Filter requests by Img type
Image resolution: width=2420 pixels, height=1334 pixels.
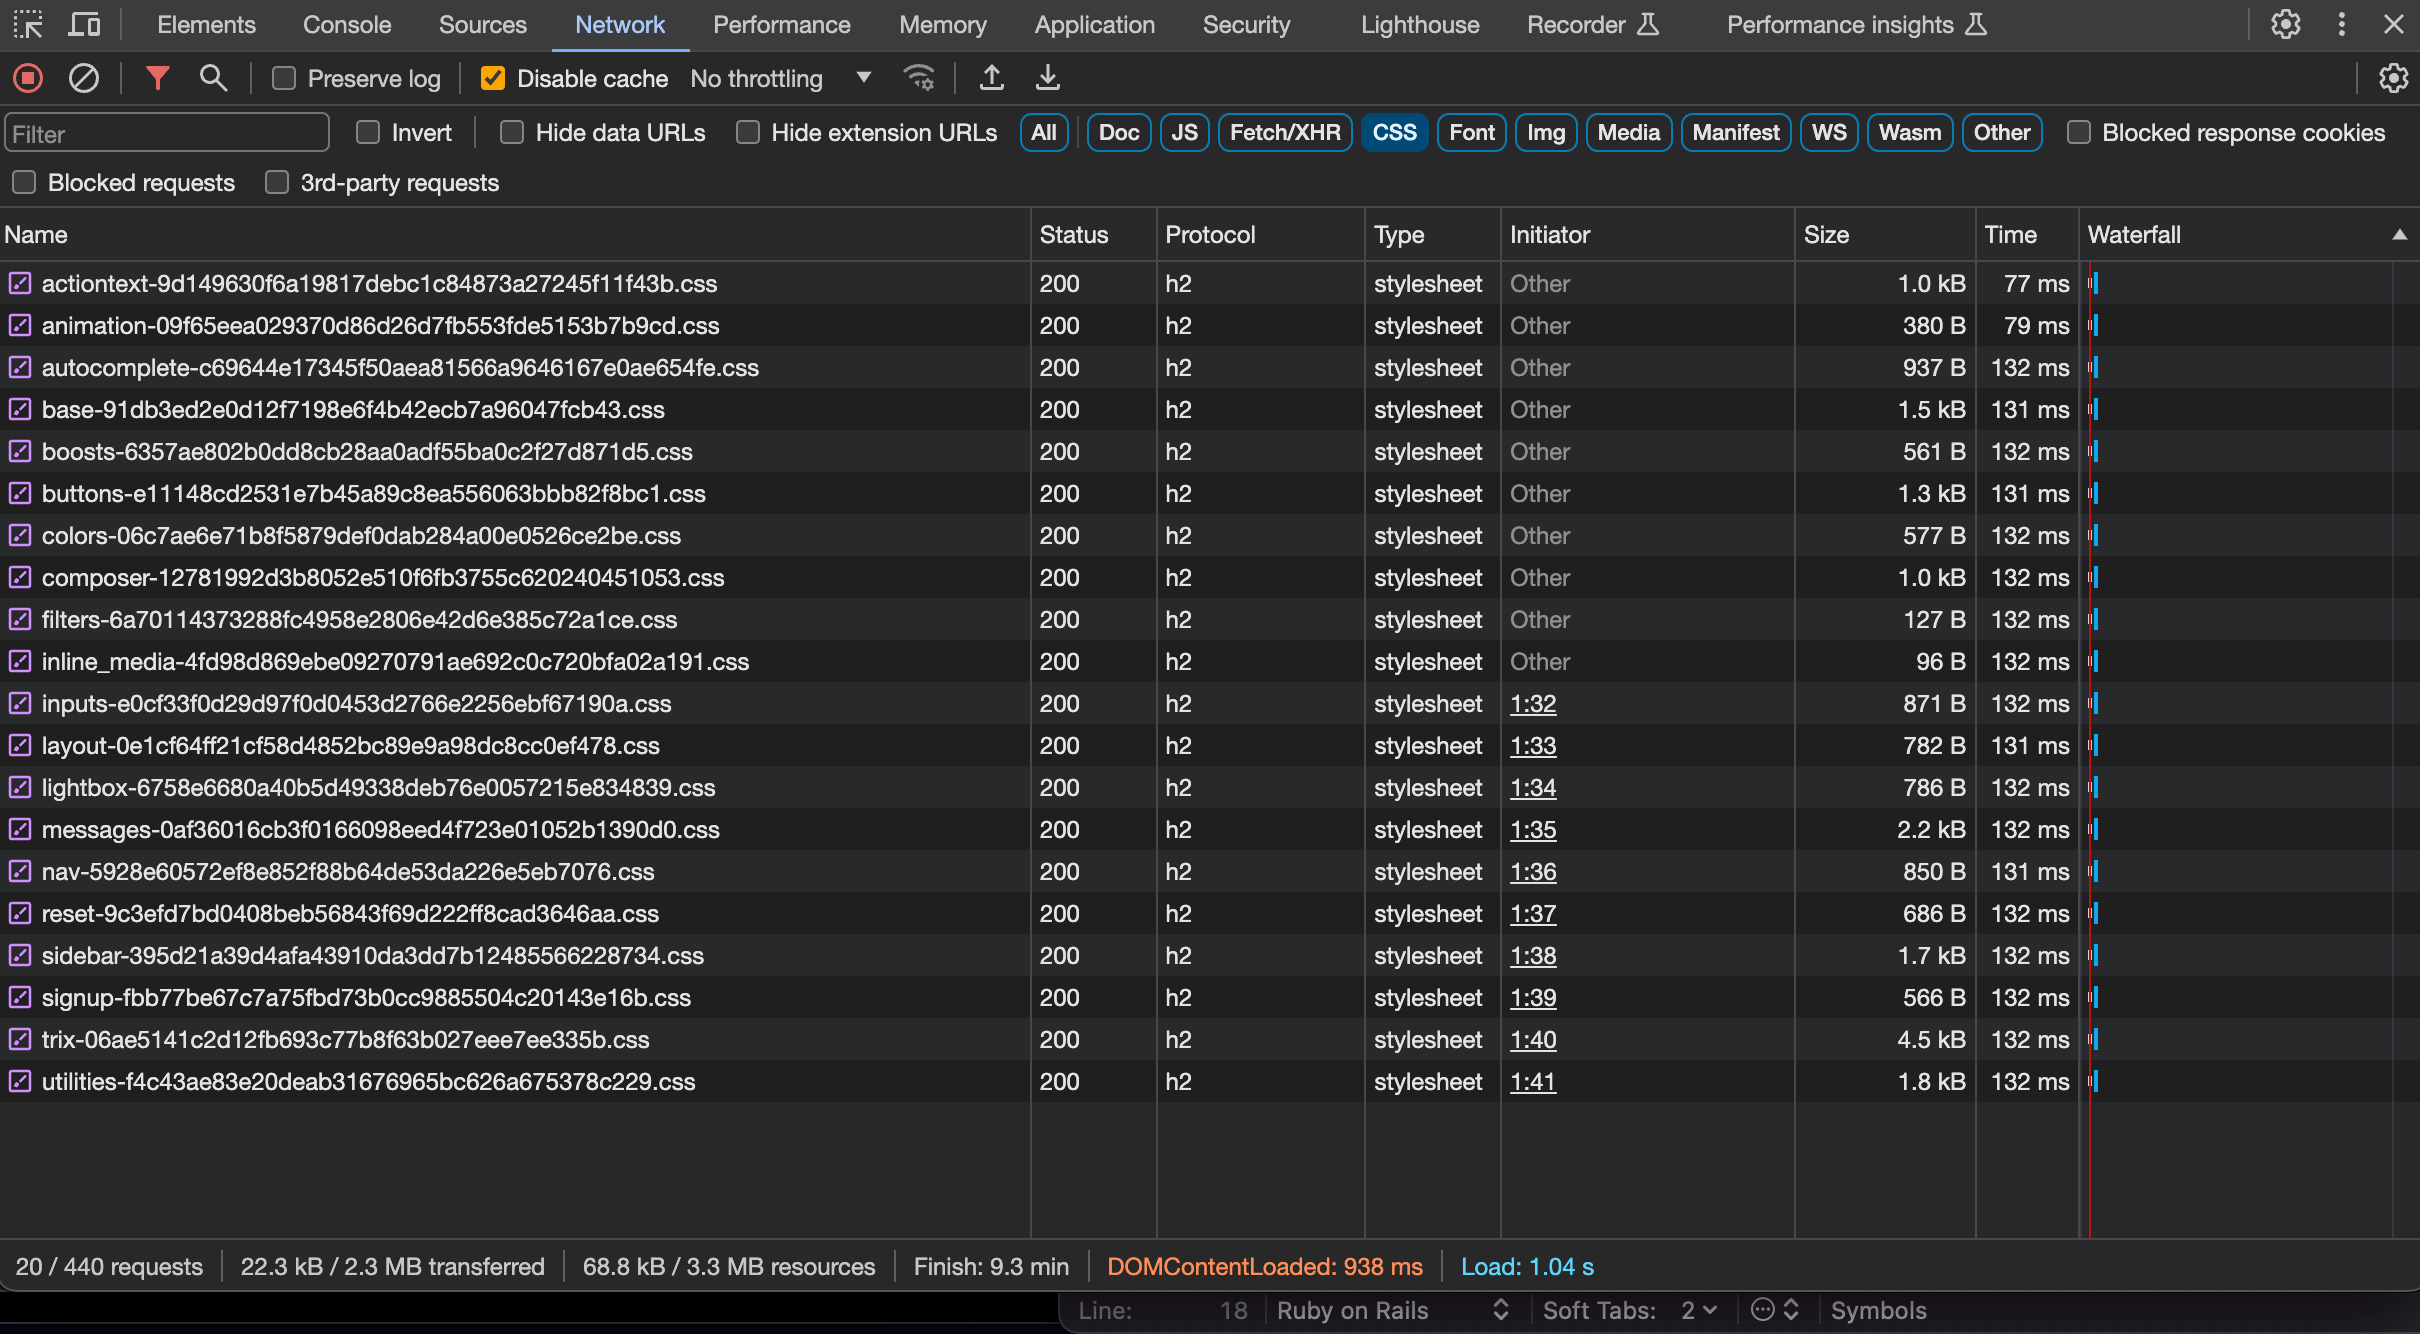pos(1546,132)
